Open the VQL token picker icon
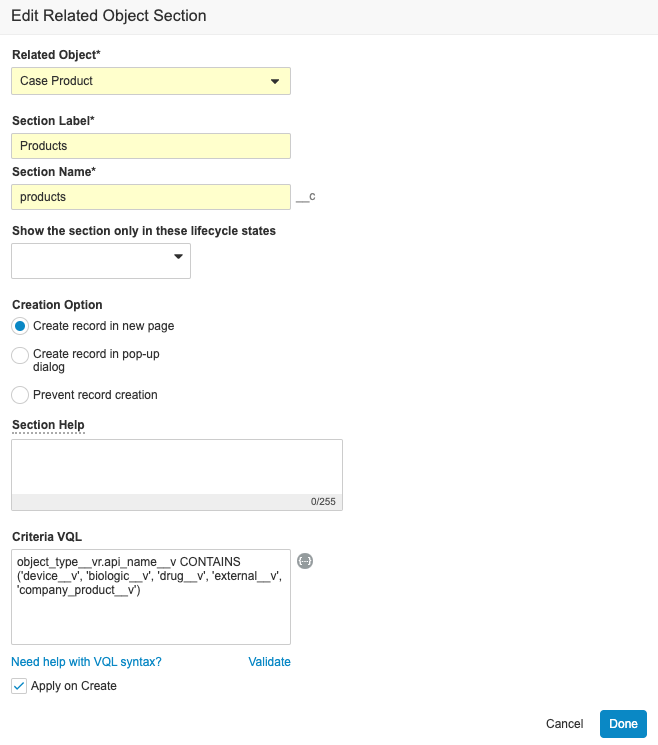The image size is (658, 745). click(305, 561)
